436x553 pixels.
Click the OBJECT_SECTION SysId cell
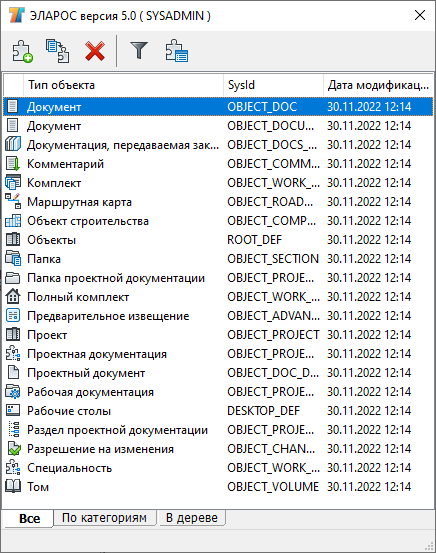click(273, 259)
